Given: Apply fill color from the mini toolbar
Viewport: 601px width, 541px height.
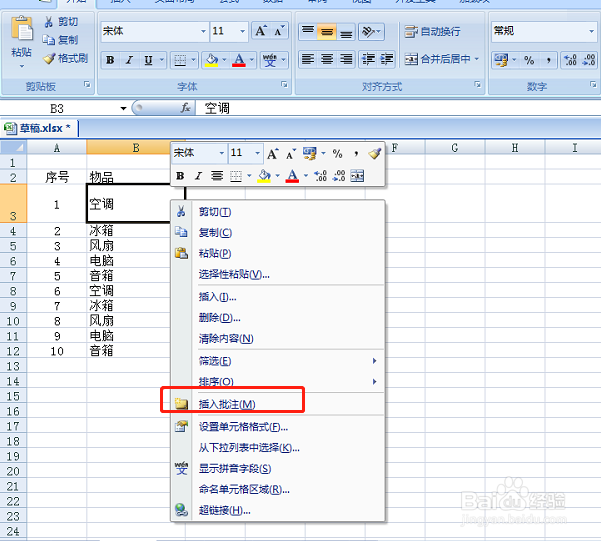Looking at the screenshot, I should [264, 176].
